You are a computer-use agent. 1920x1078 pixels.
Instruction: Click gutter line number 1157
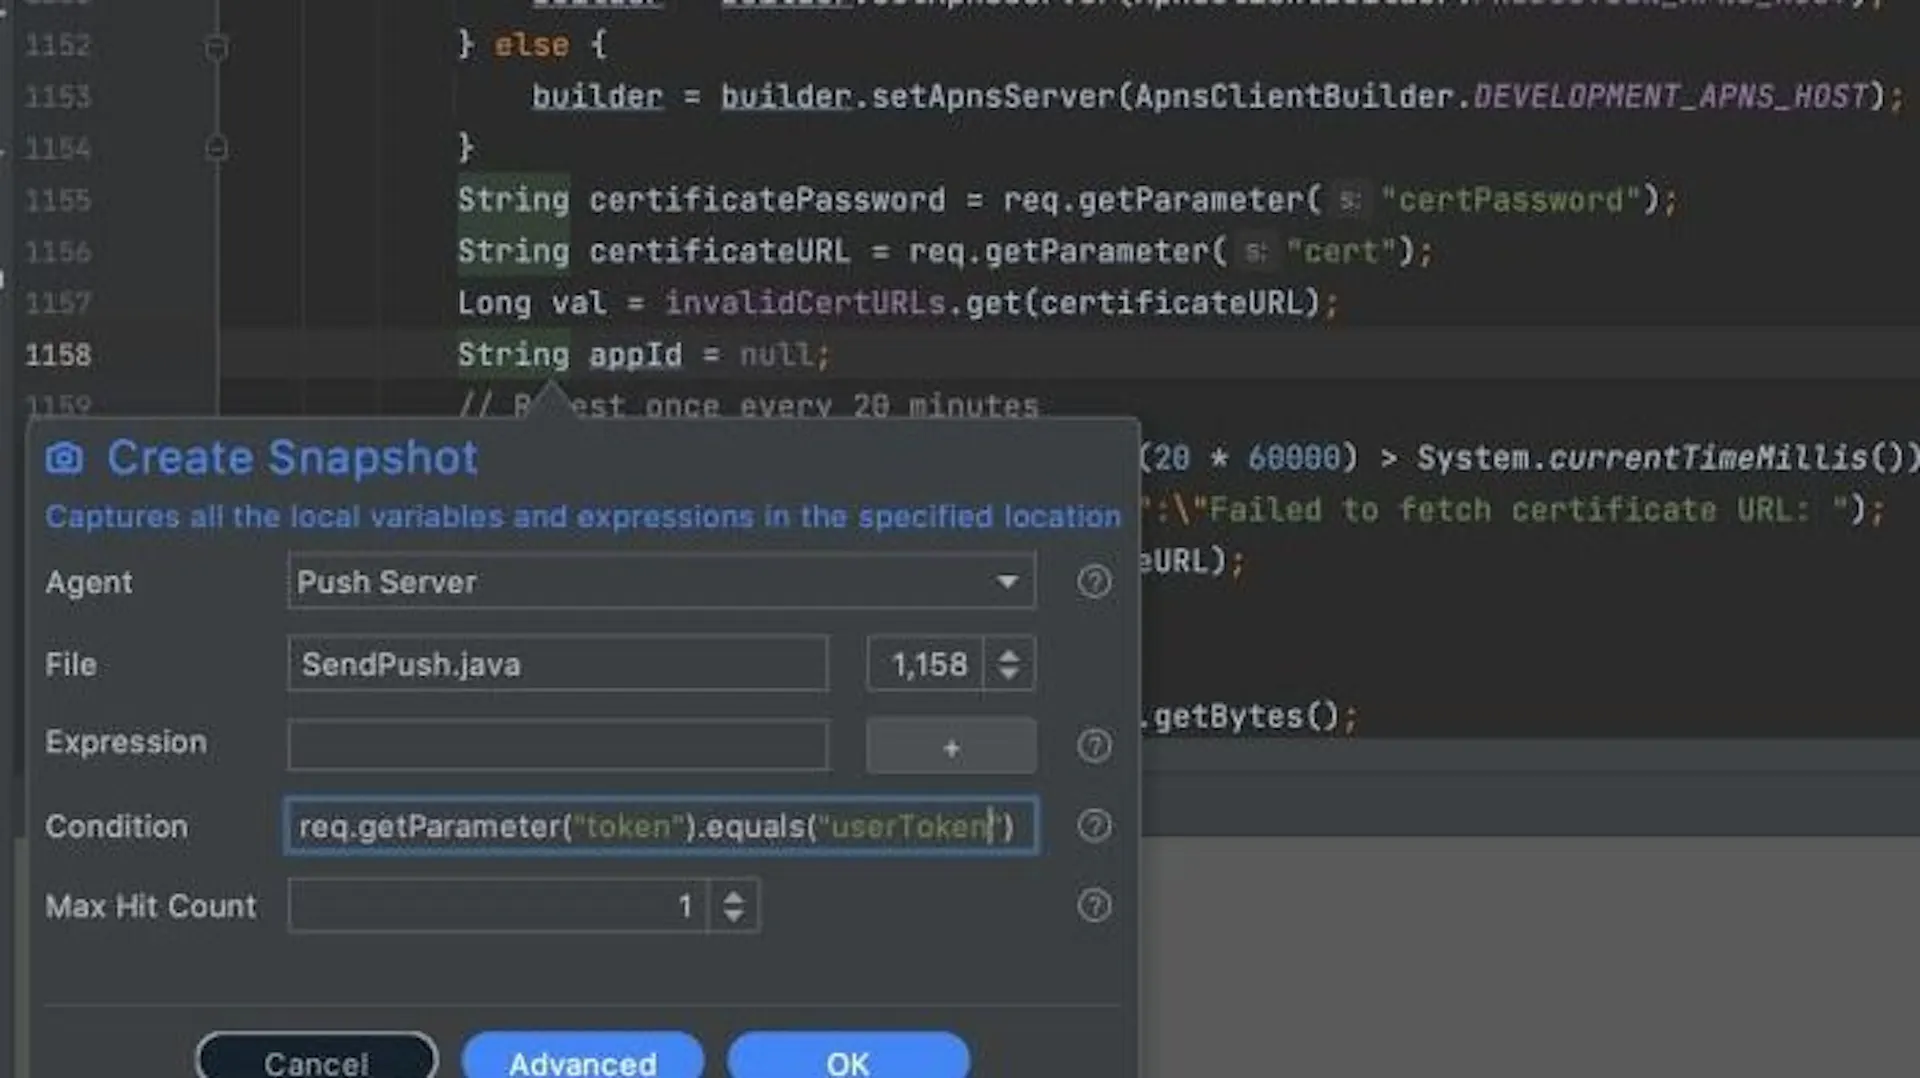[x=58, y=303]
